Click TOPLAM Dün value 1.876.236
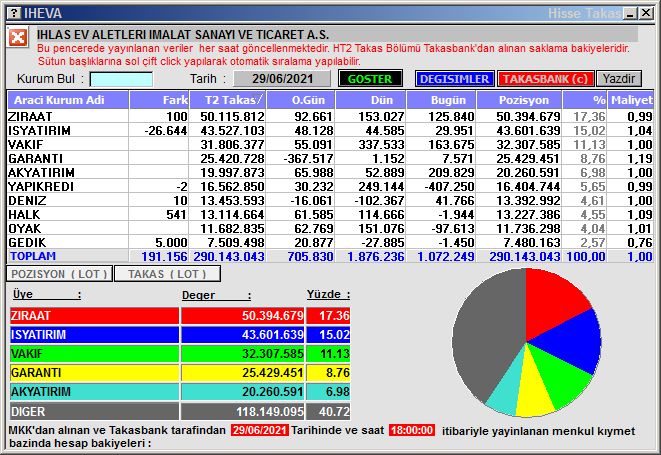The height and width of the screenshot is (455, 661). click(375, 256)
